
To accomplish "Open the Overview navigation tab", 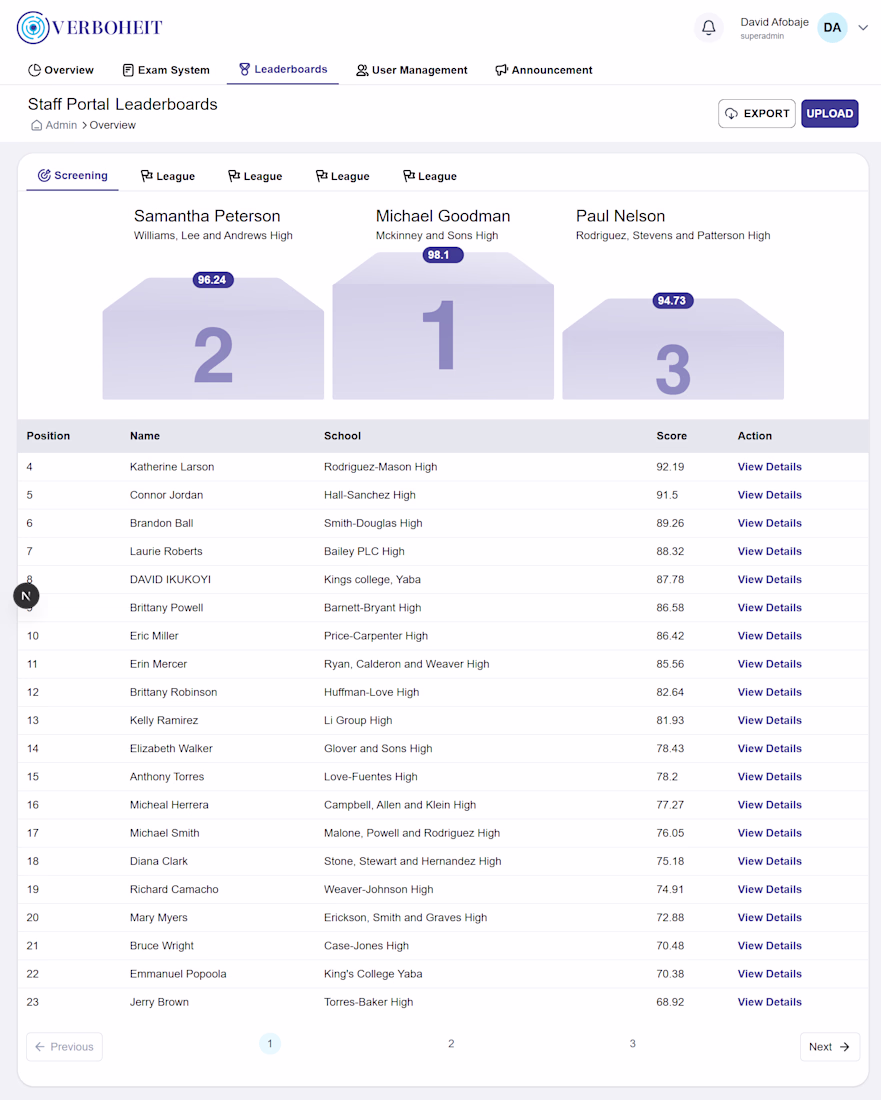I will [x=61, y=70].
